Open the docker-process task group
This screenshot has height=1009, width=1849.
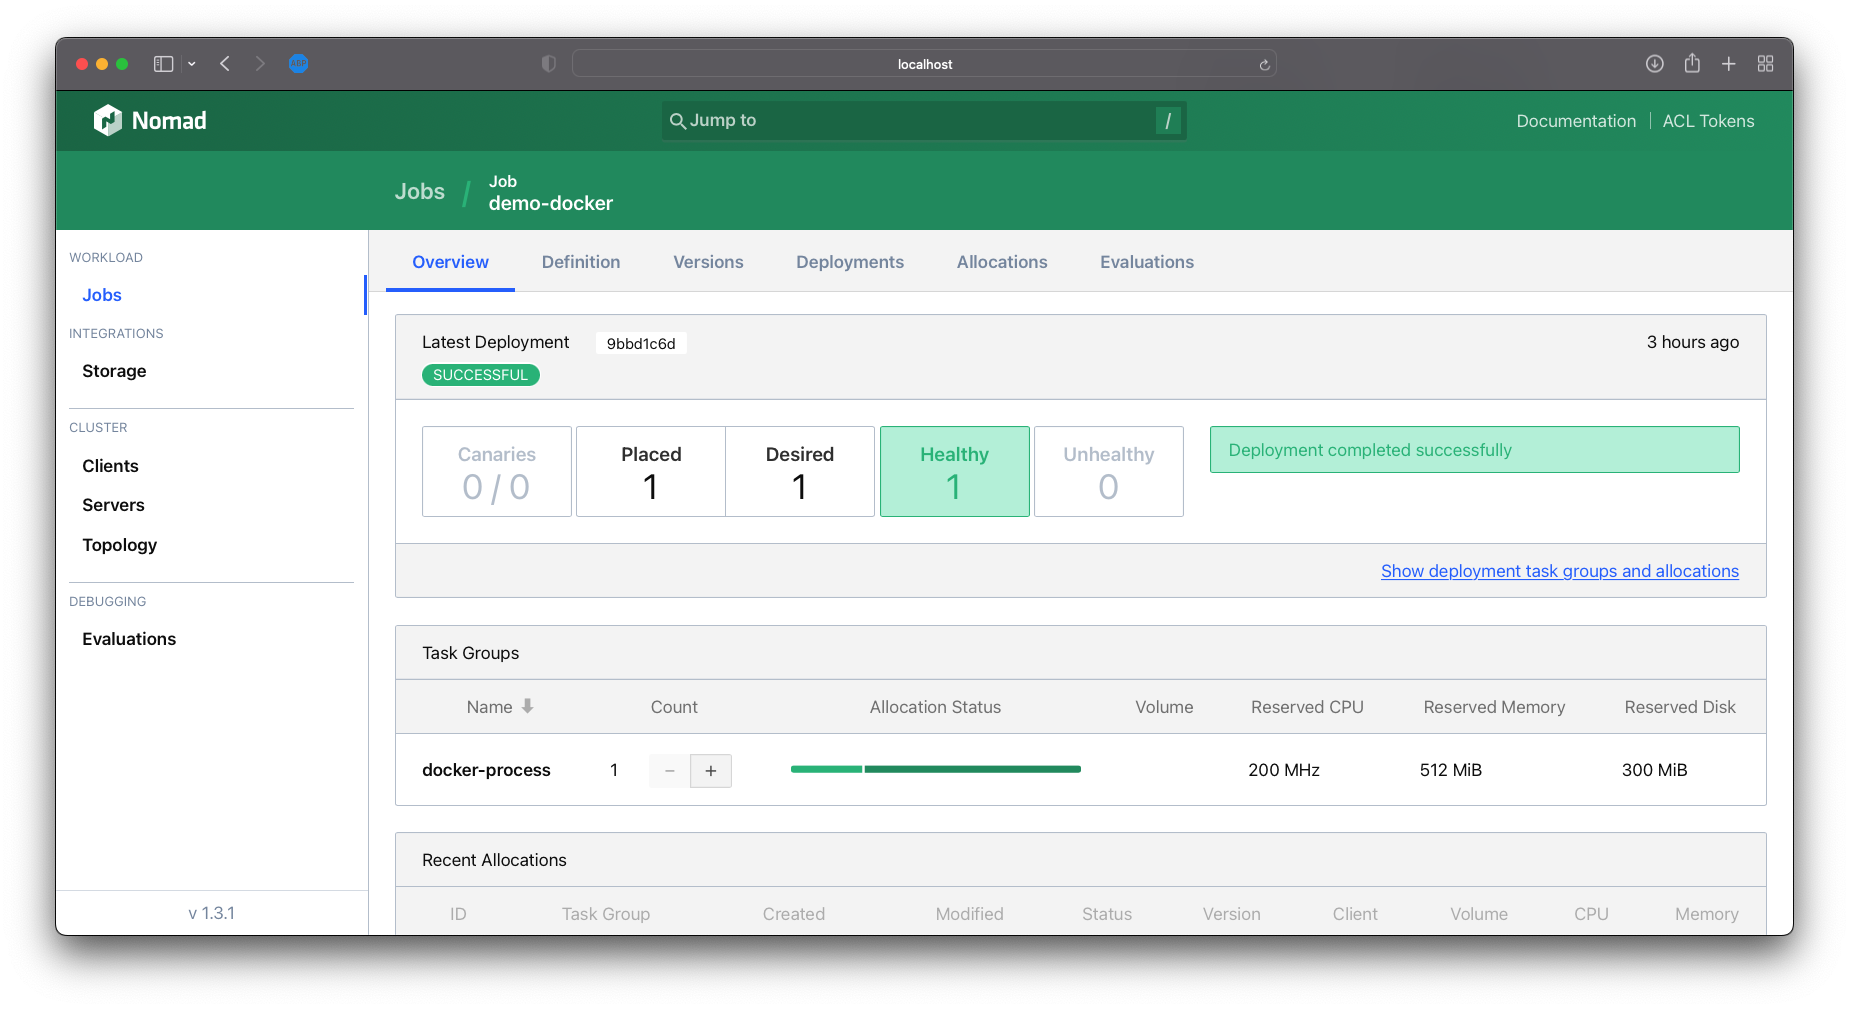[x=486, y=770]
